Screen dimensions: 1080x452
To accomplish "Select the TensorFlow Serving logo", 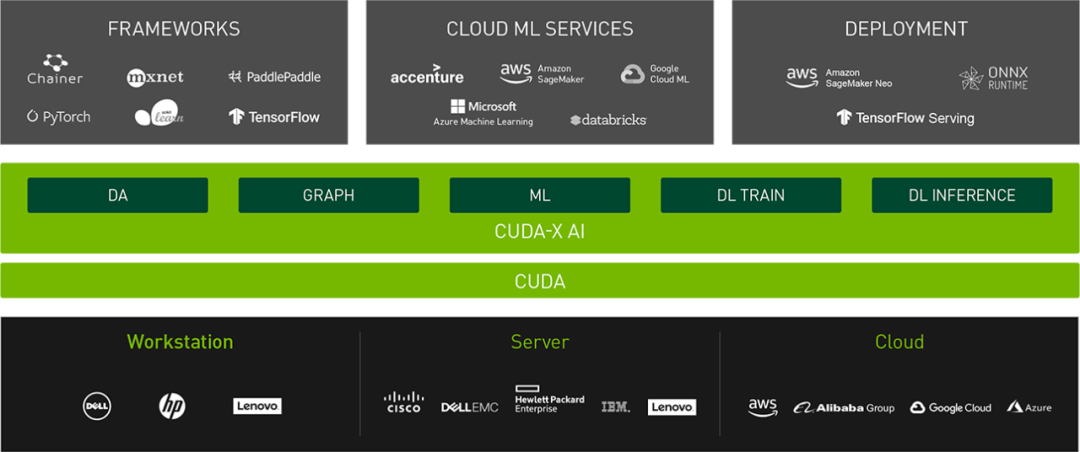I will (x=905, y=118).
